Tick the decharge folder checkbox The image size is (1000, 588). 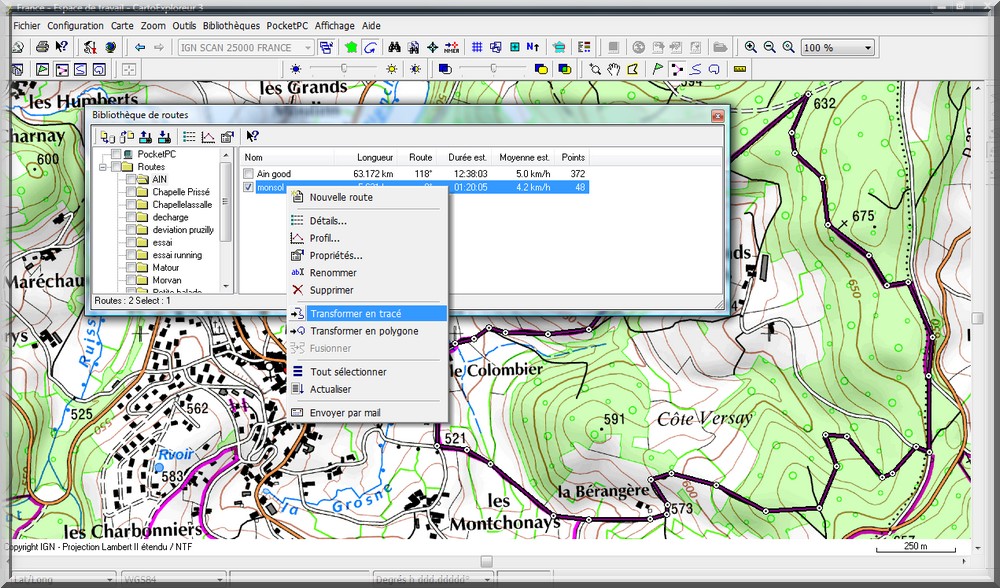pyautogui.click(x=131, y=217)
